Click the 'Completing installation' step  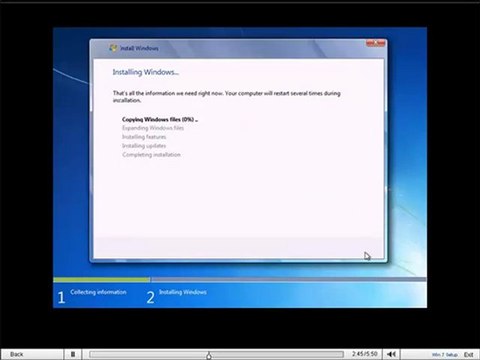pos(151,155)
